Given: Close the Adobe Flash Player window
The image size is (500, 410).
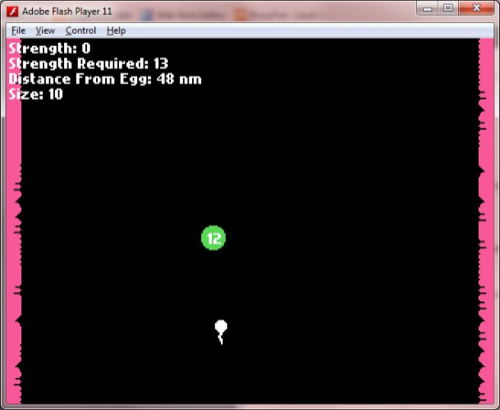Looking at the screenshot, I should (477, 8).
